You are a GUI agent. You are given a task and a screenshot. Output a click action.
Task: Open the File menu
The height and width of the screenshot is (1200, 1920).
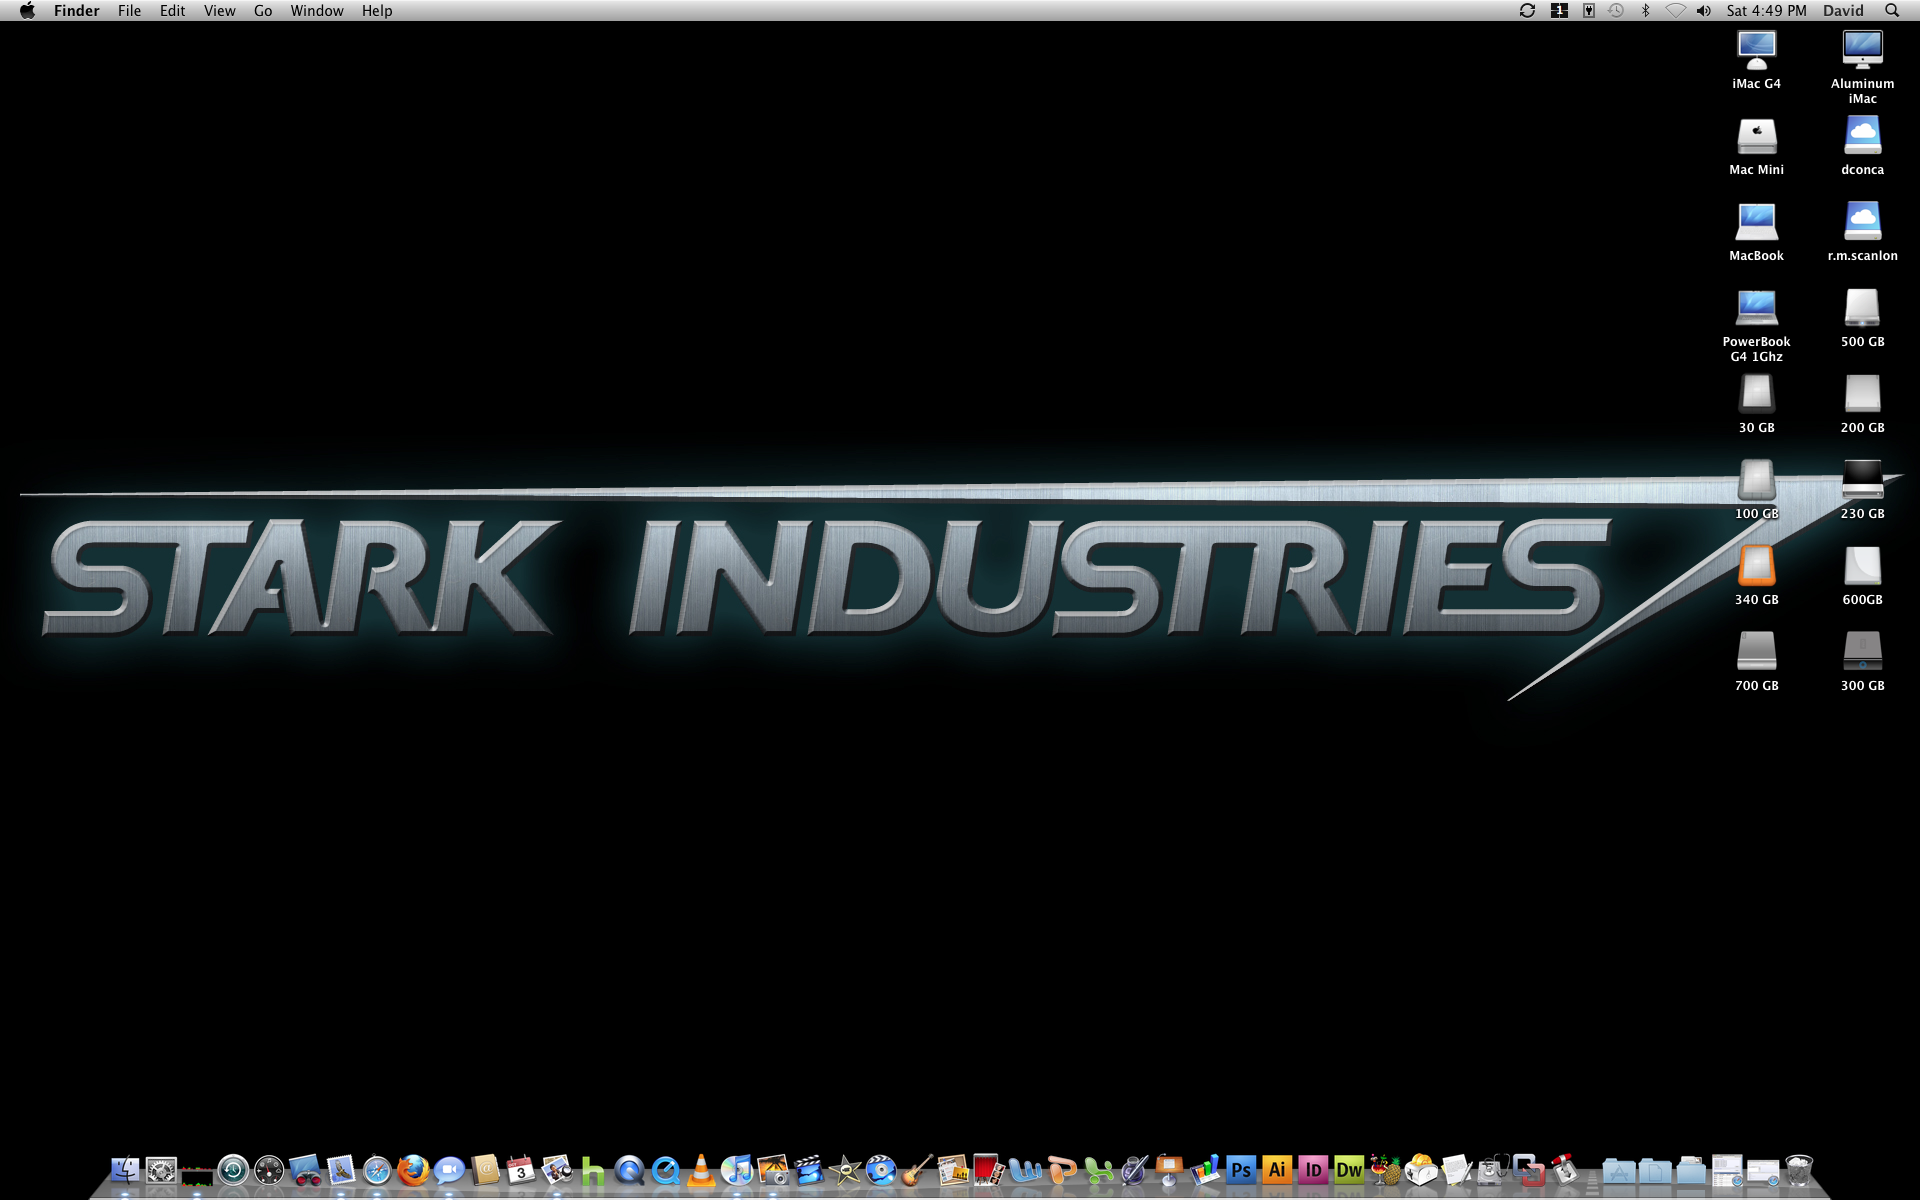tap(129, 10)
